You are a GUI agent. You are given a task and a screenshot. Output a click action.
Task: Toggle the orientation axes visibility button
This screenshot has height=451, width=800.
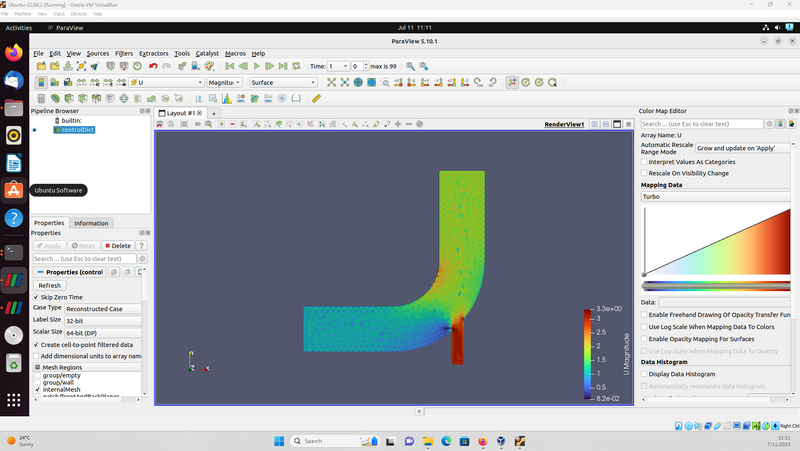click(512, 83)
